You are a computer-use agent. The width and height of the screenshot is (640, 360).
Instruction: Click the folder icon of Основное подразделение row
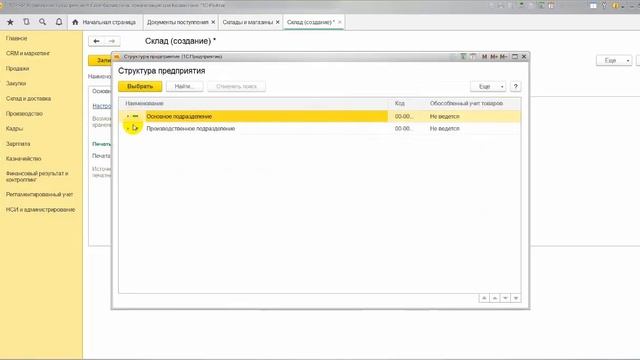point(136,116)
